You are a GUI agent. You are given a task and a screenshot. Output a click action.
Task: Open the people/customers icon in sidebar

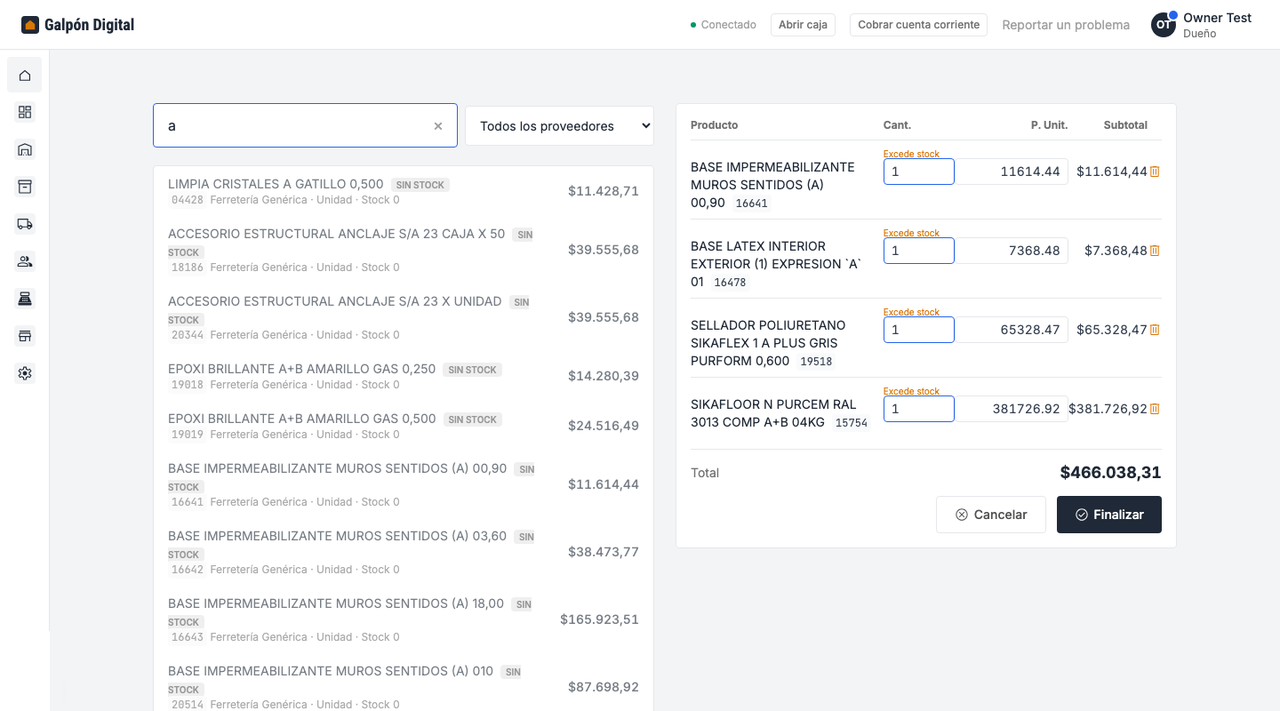25,261
